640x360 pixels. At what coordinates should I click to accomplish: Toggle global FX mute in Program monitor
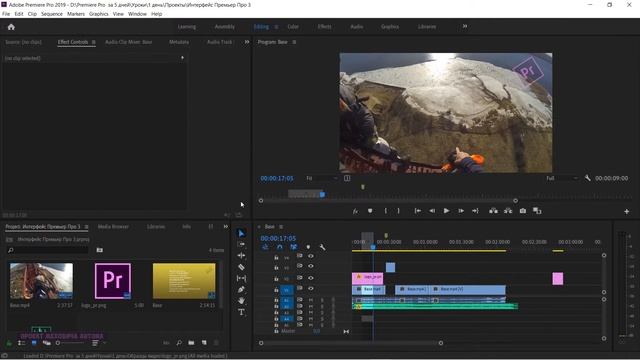[355, 211]
